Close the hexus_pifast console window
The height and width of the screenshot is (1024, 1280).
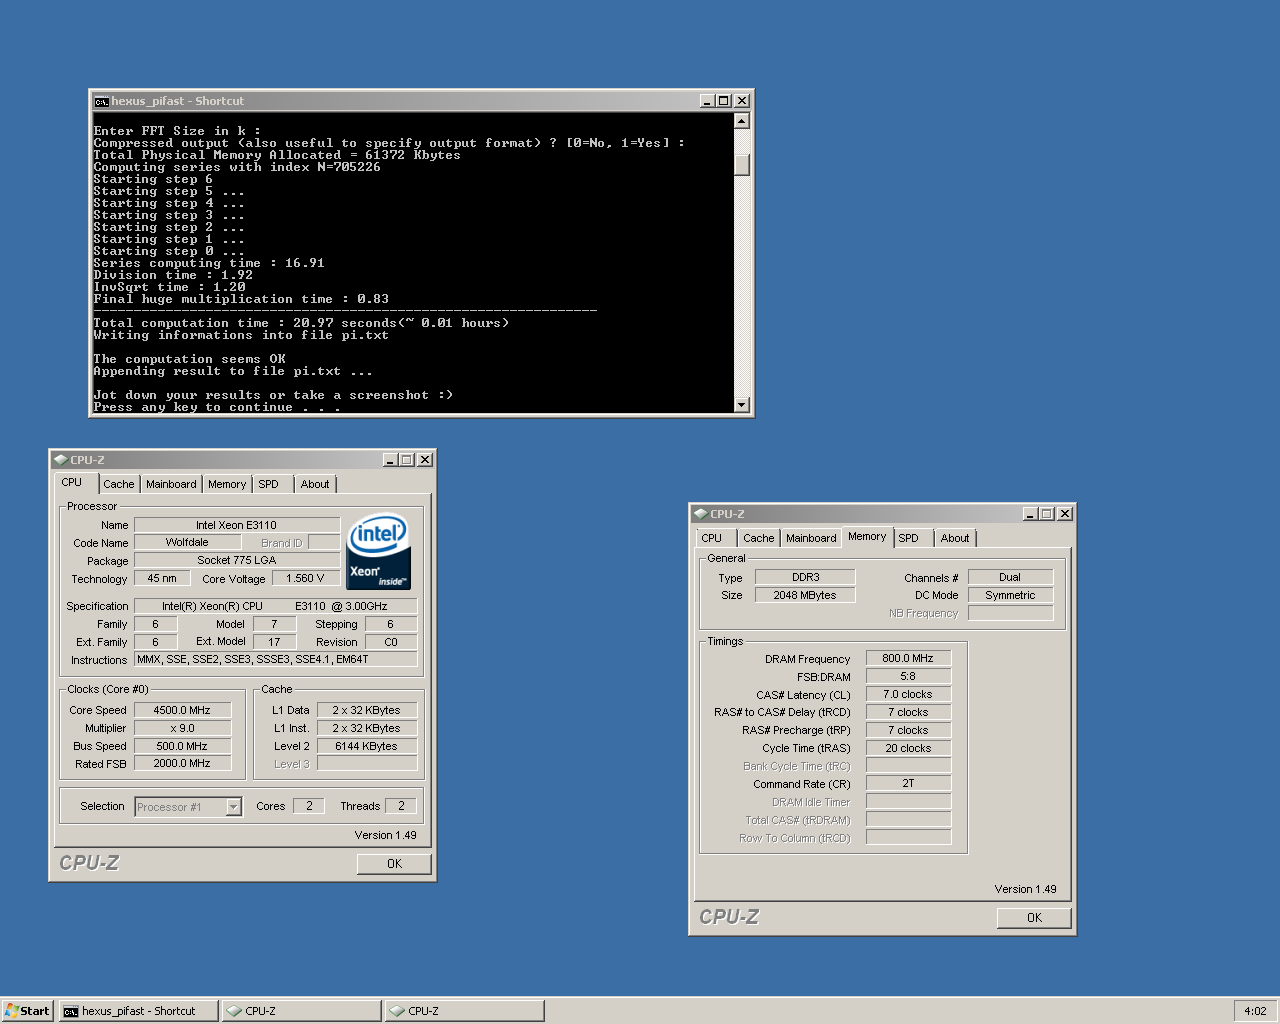tap(742, 101)
